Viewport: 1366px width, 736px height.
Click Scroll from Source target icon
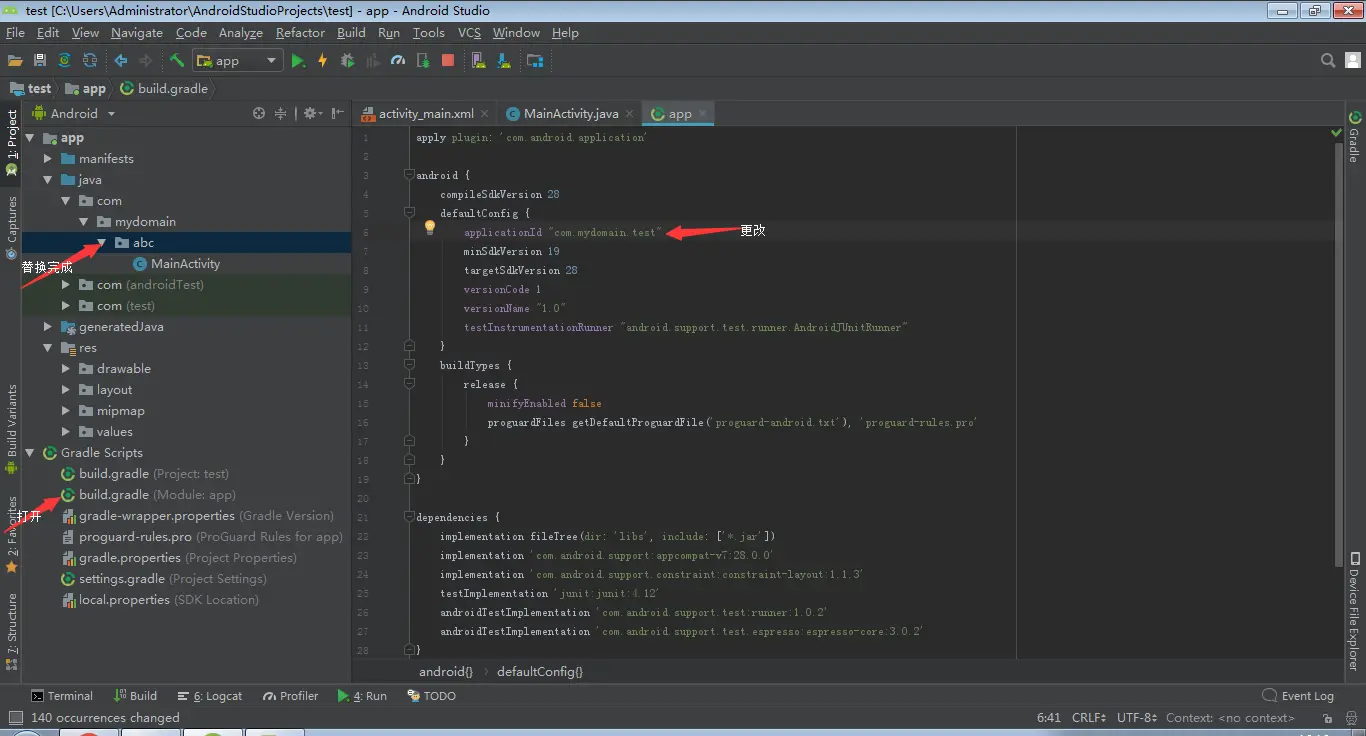(259, 114)
